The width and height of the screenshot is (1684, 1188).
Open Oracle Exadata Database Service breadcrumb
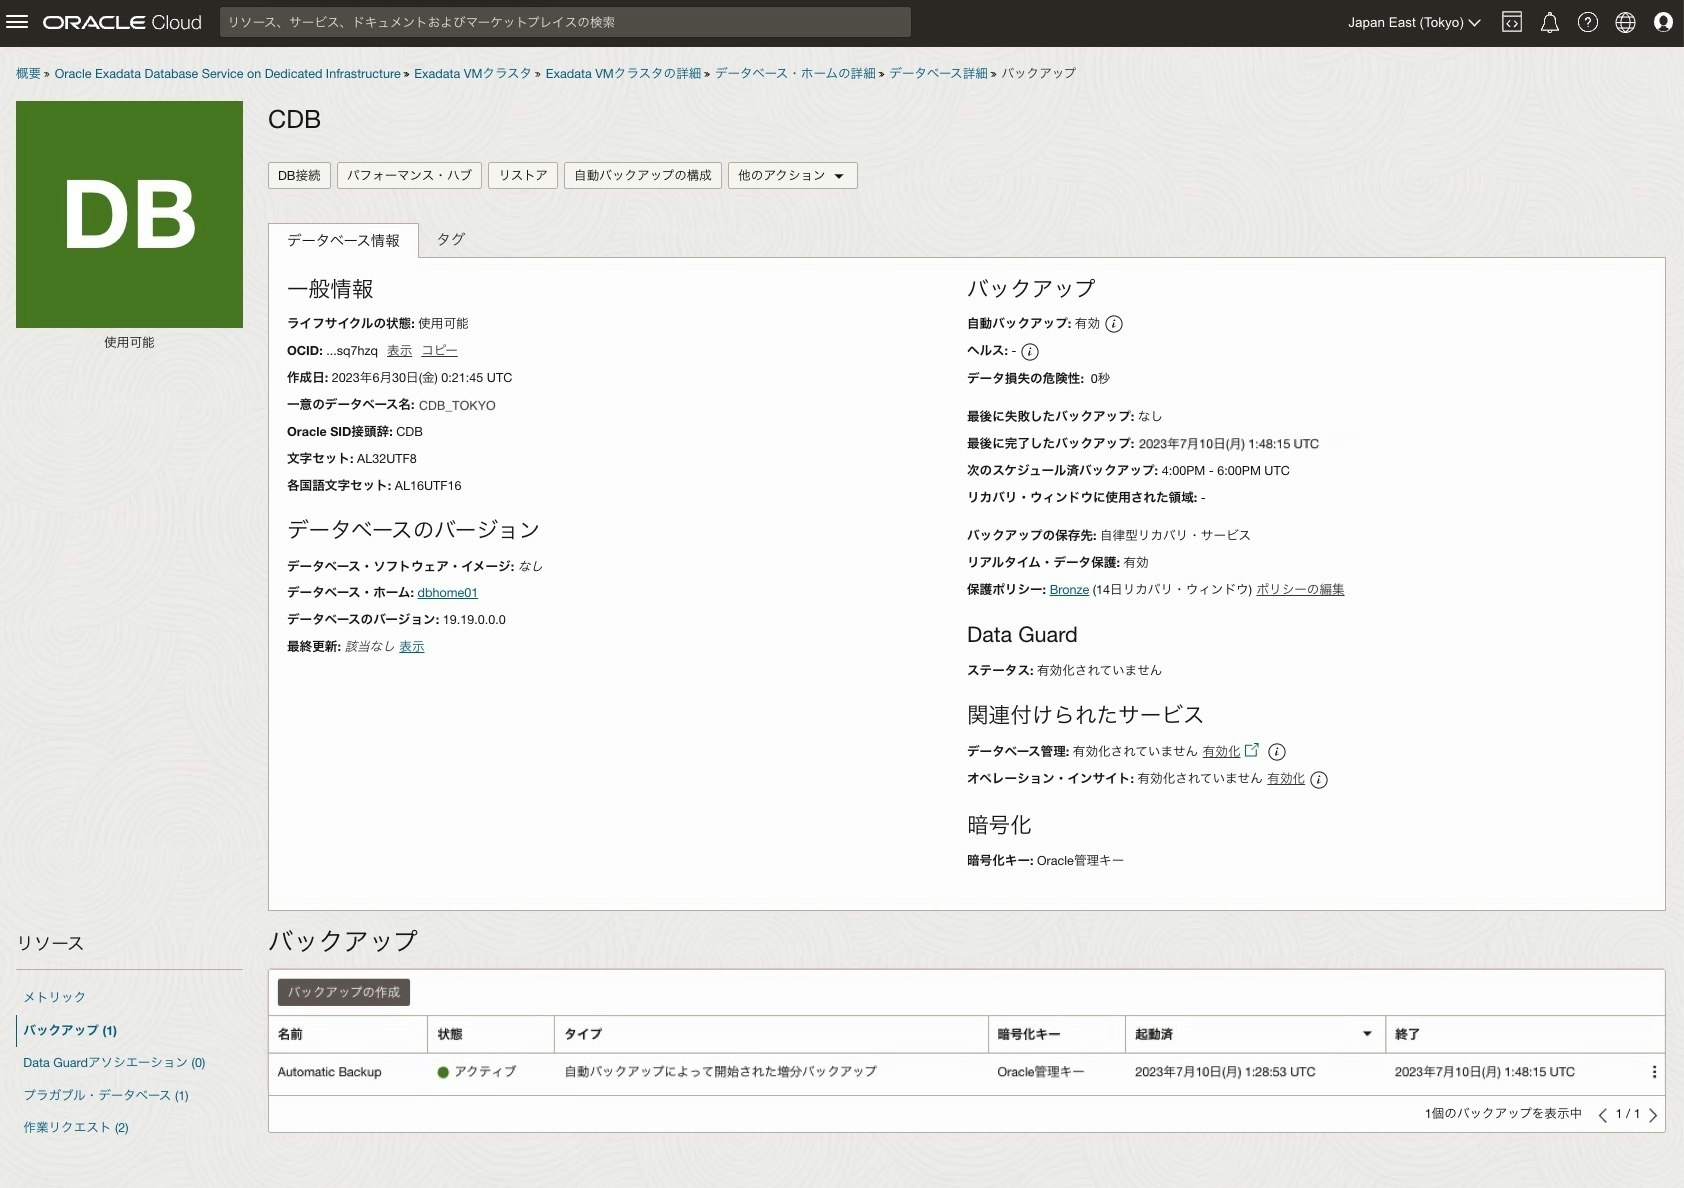[227, 73]
